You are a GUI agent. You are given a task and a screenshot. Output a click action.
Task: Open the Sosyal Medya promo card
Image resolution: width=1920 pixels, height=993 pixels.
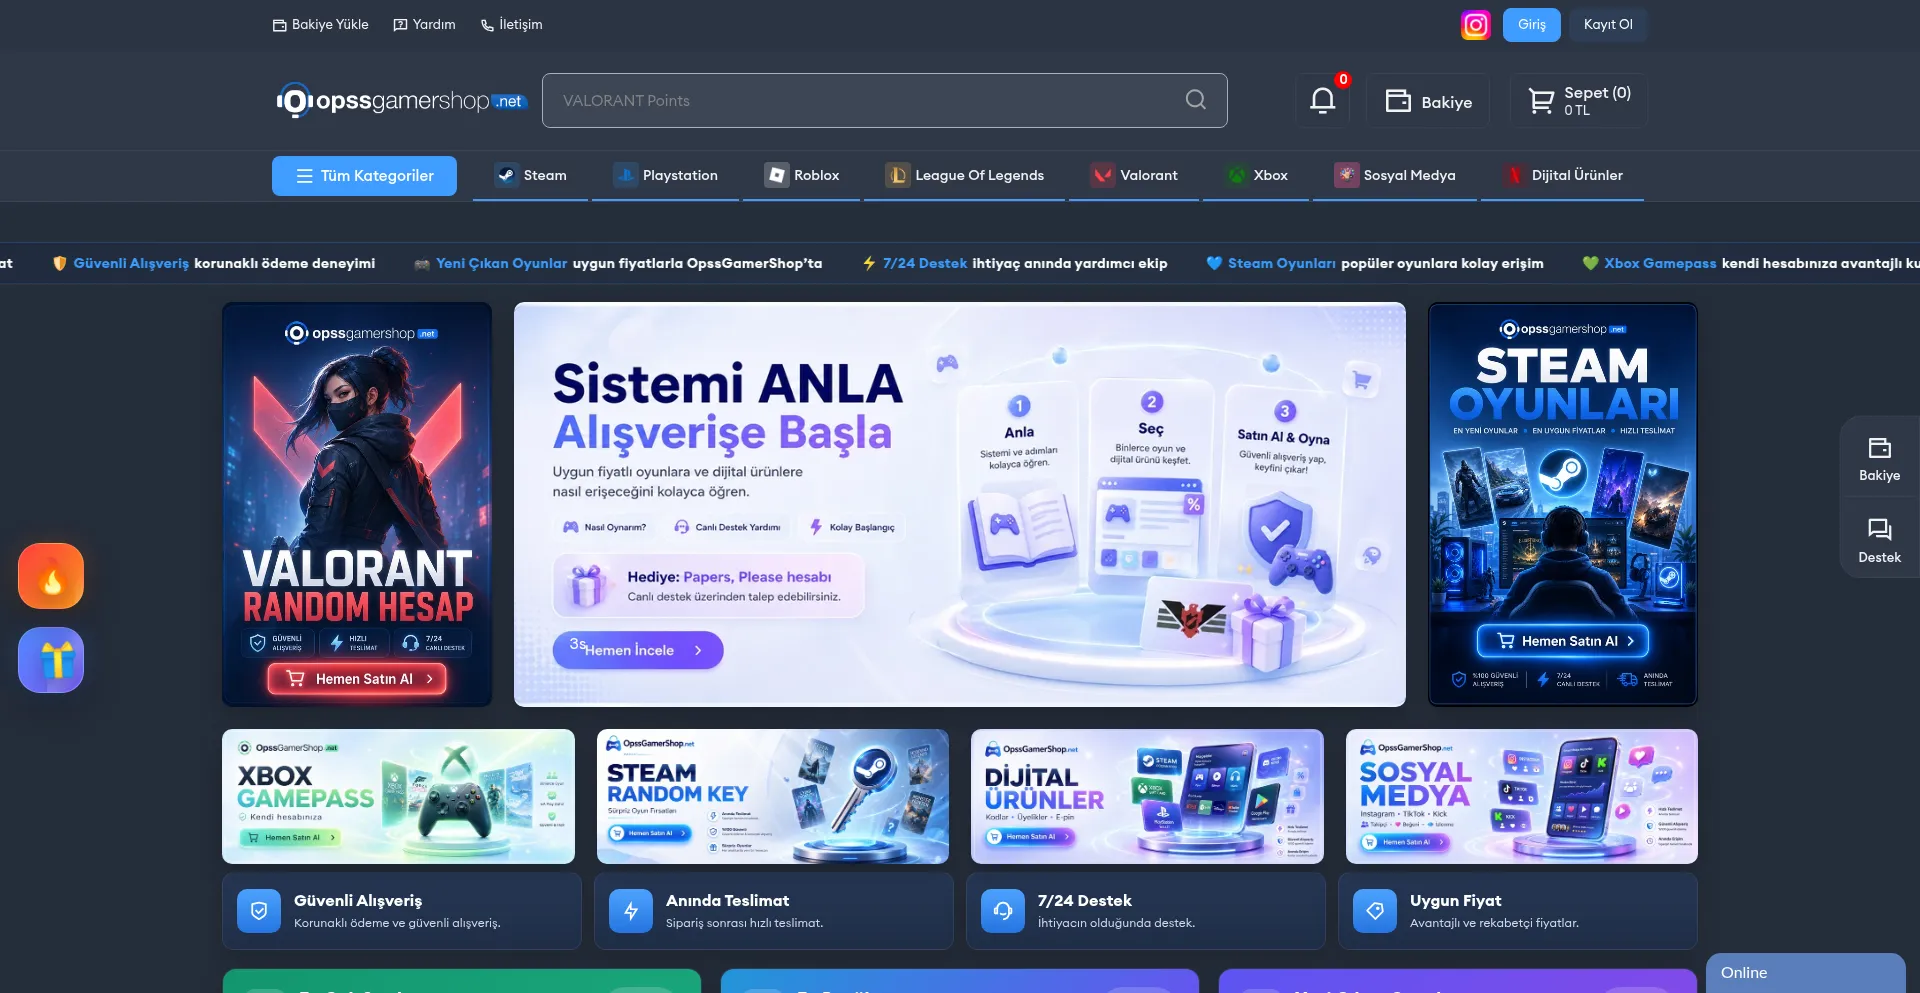1521,796
